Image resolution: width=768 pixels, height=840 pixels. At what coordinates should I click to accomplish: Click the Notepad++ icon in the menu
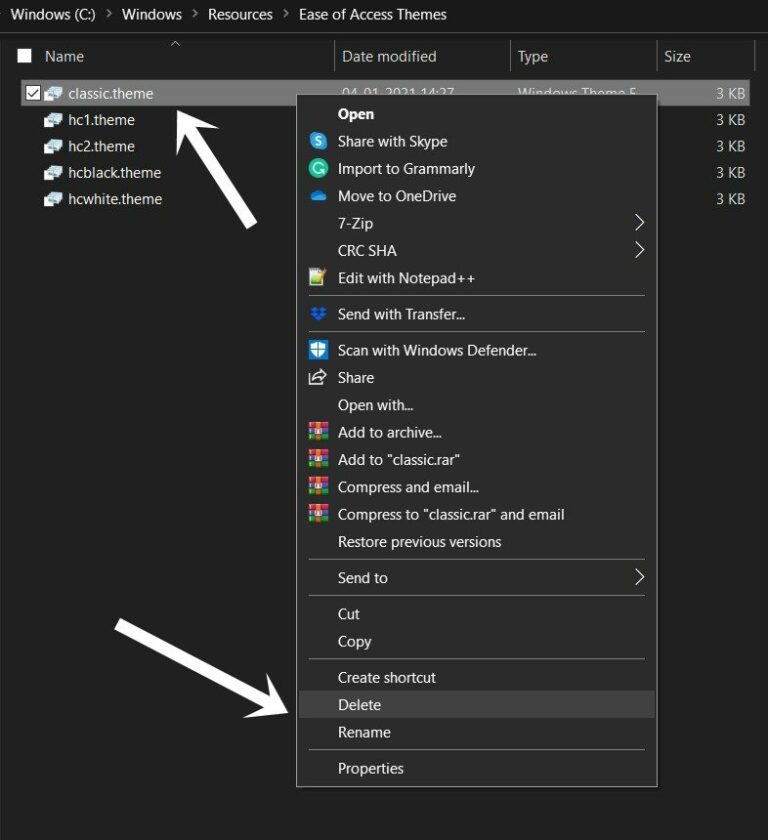(x=318, y=278)
